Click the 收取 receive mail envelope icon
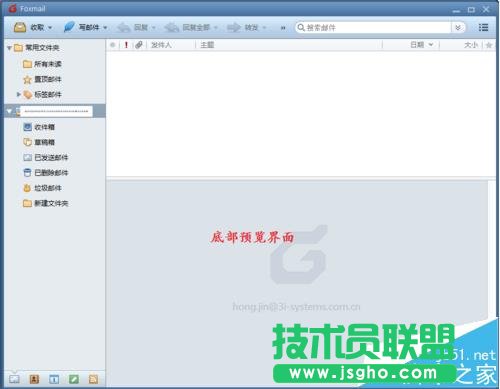Image resolution: width=500 pixels, height=389 pixels. 20,27
